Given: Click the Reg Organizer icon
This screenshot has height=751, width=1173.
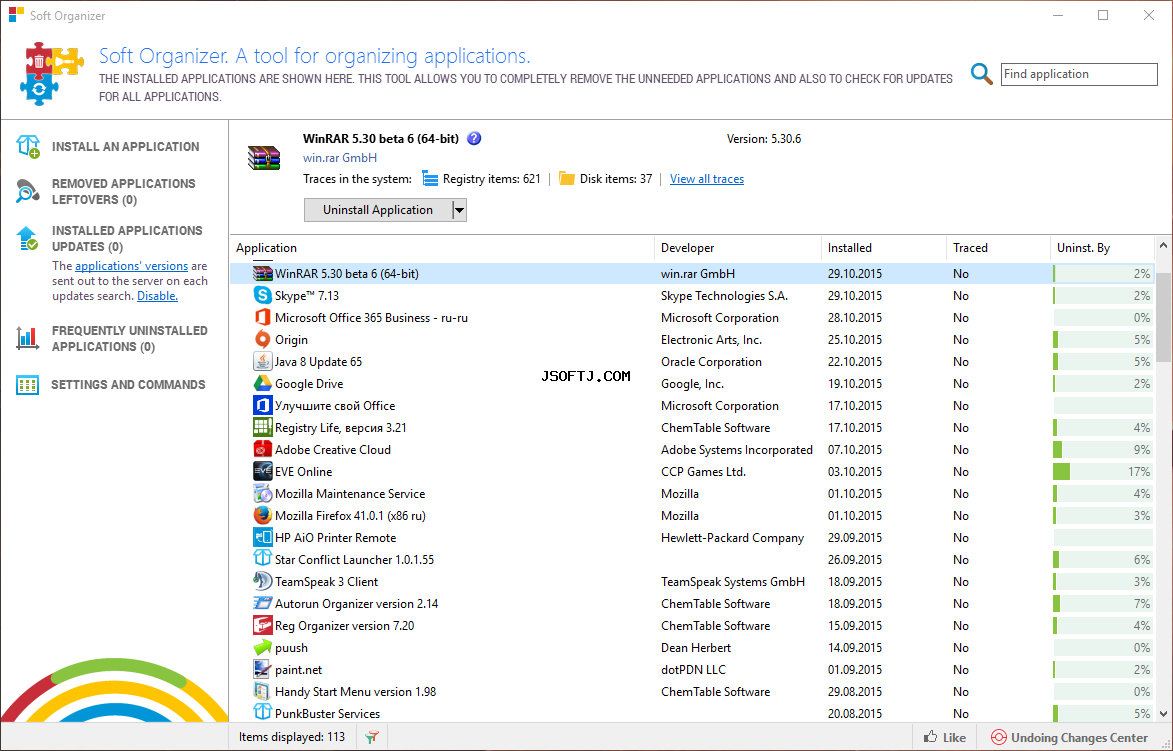Looking at the screenshot, I should [x=263, y=625].
